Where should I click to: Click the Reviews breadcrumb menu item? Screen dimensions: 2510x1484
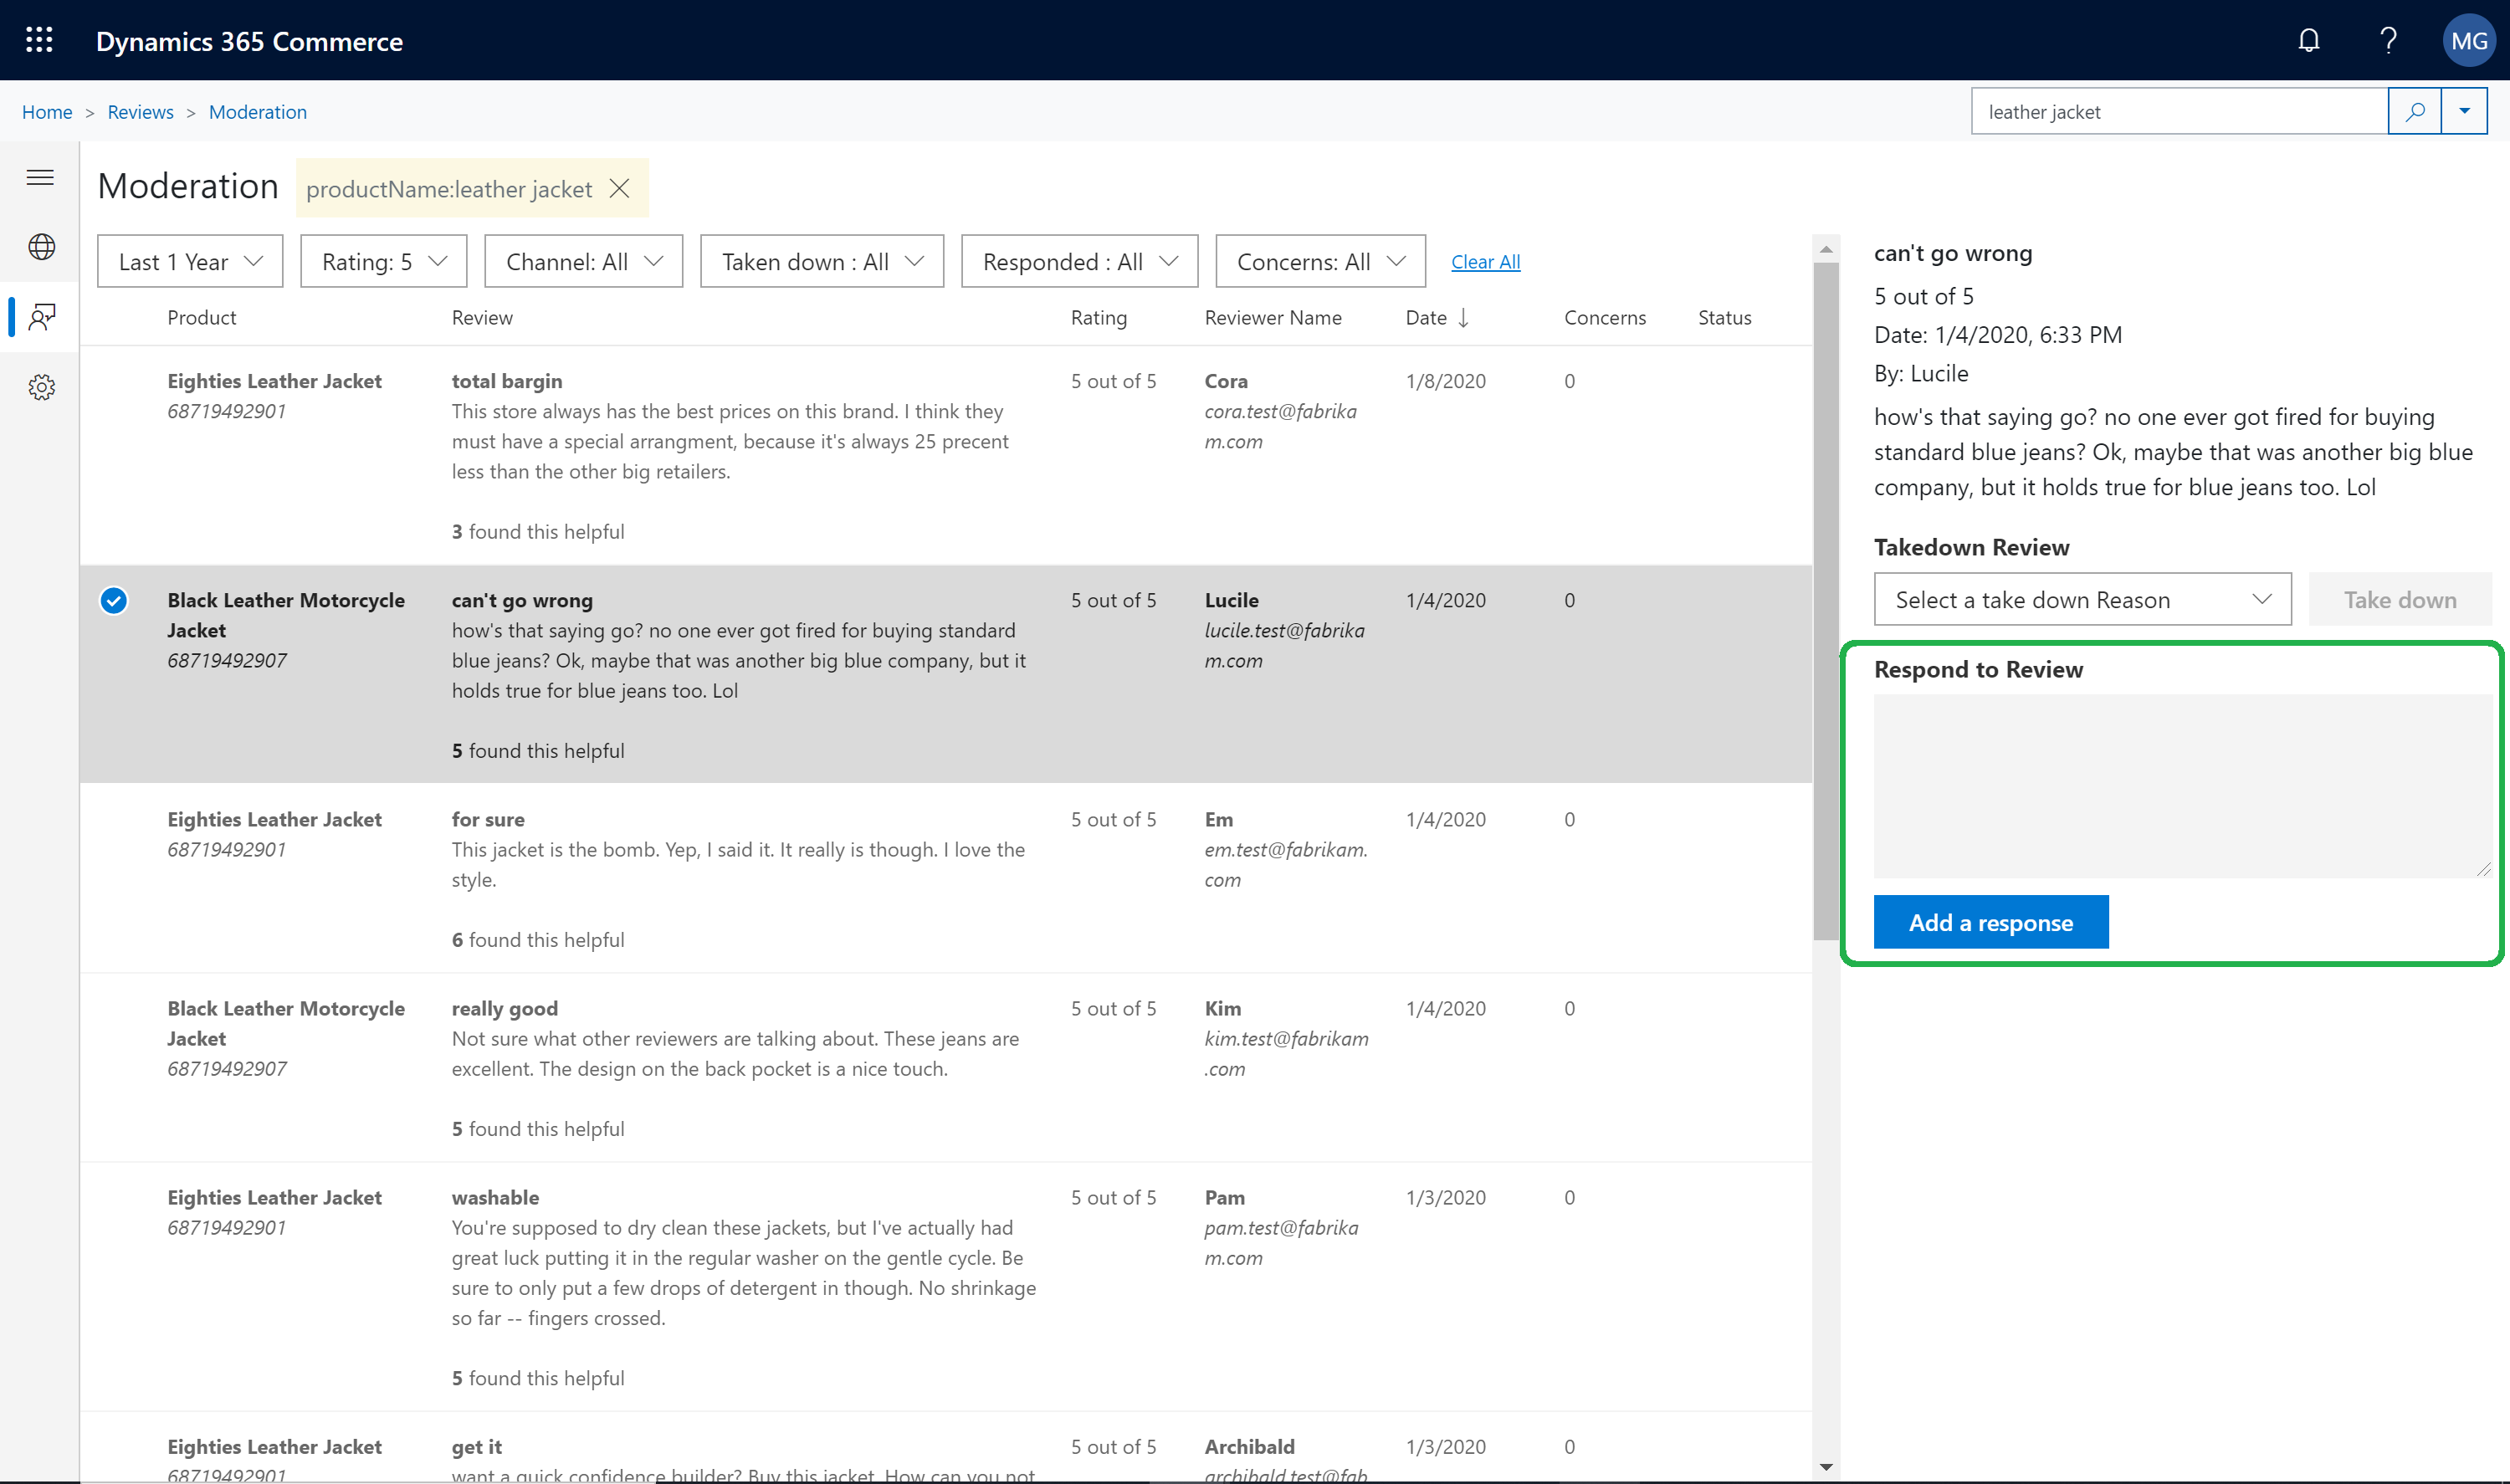click(138, 111)
